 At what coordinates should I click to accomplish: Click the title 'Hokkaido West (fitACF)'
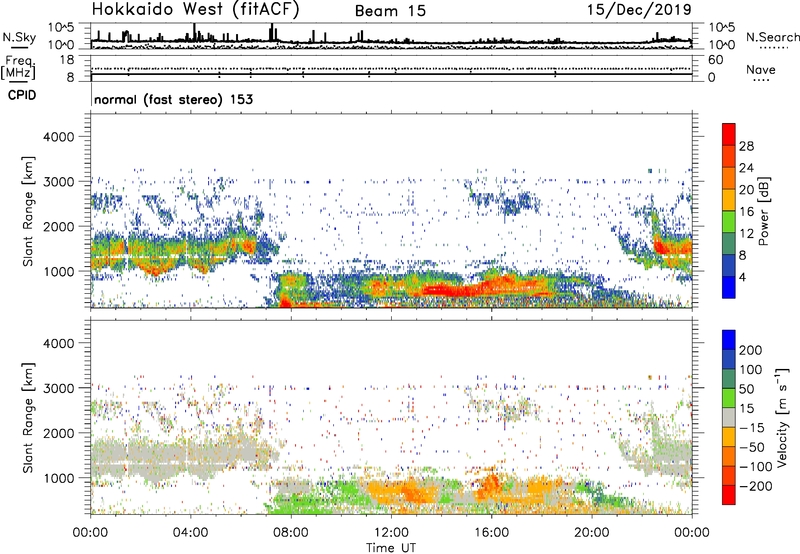(x=195, y=10)
